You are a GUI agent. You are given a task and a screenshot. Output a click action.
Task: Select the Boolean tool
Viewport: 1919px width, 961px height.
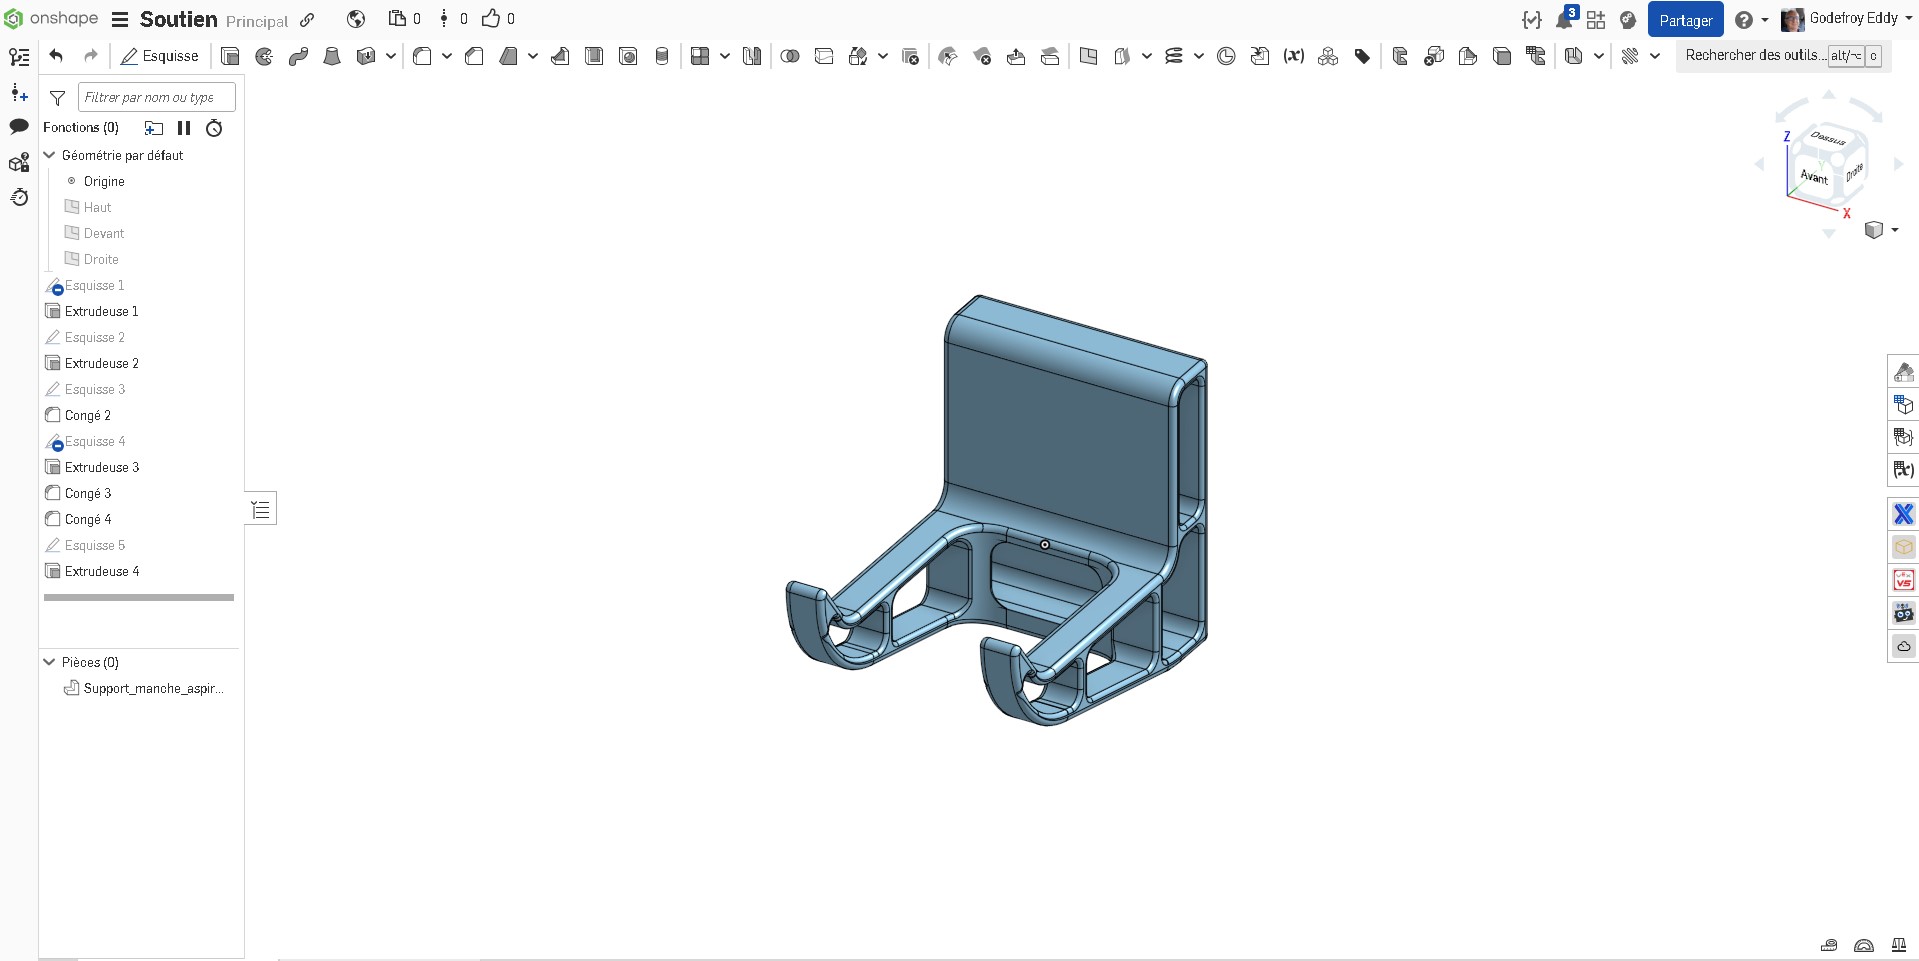[x=790, y=56]
